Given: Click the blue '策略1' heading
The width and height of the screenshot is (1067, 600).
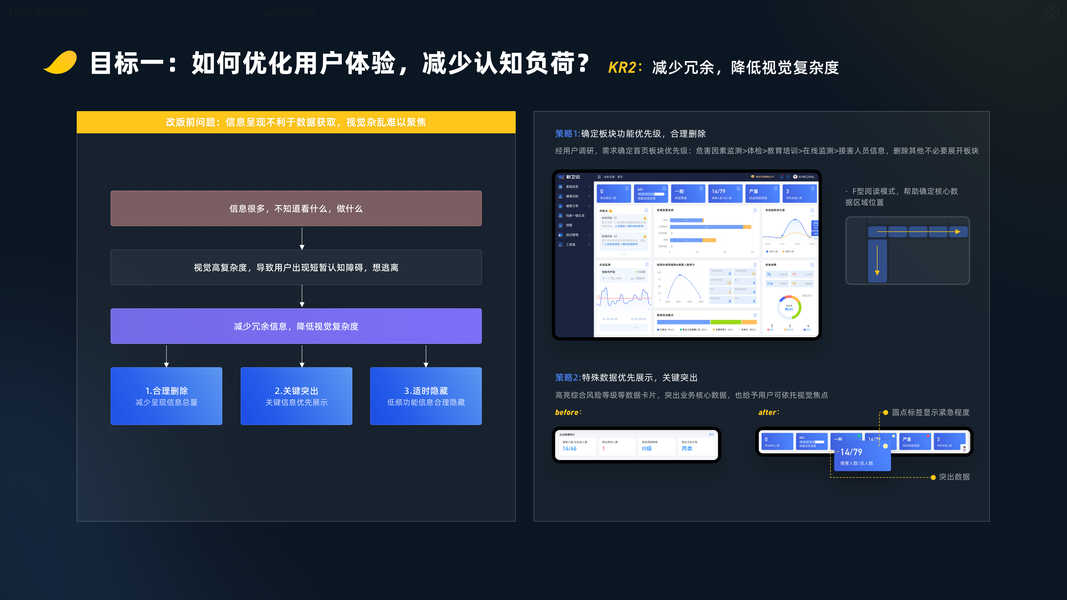Looking at the screenshot, I should click(x=568, y=133).
